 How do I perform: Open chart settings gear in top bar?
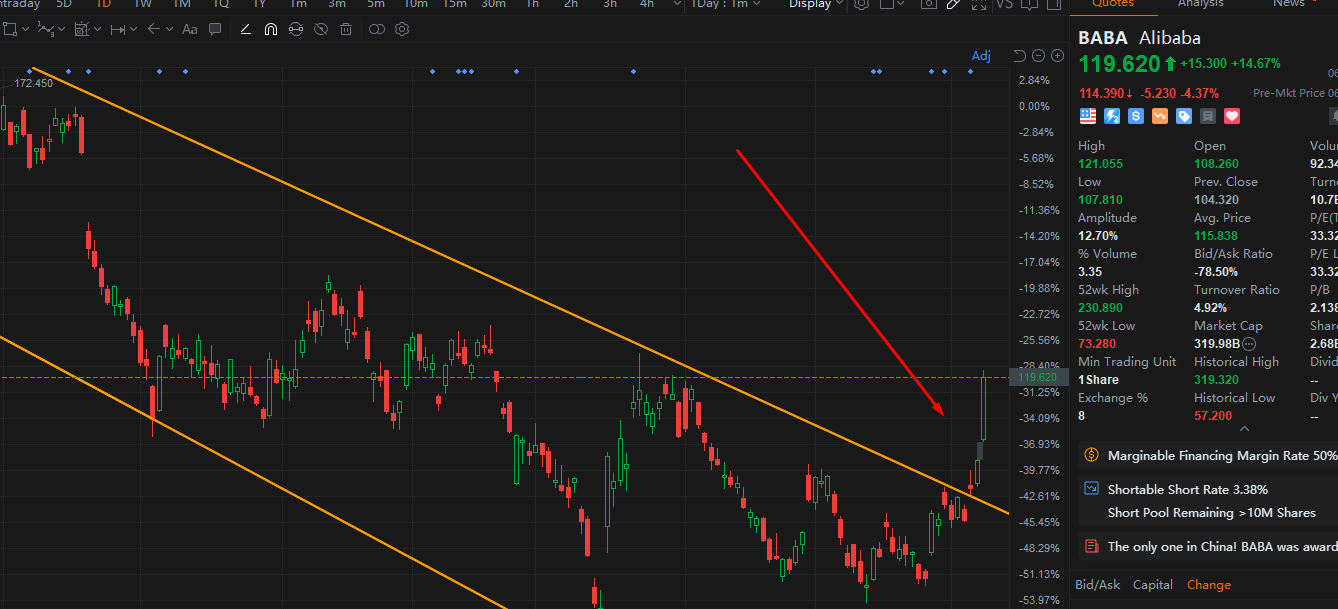pyautogui.click(x=861, y=4)
